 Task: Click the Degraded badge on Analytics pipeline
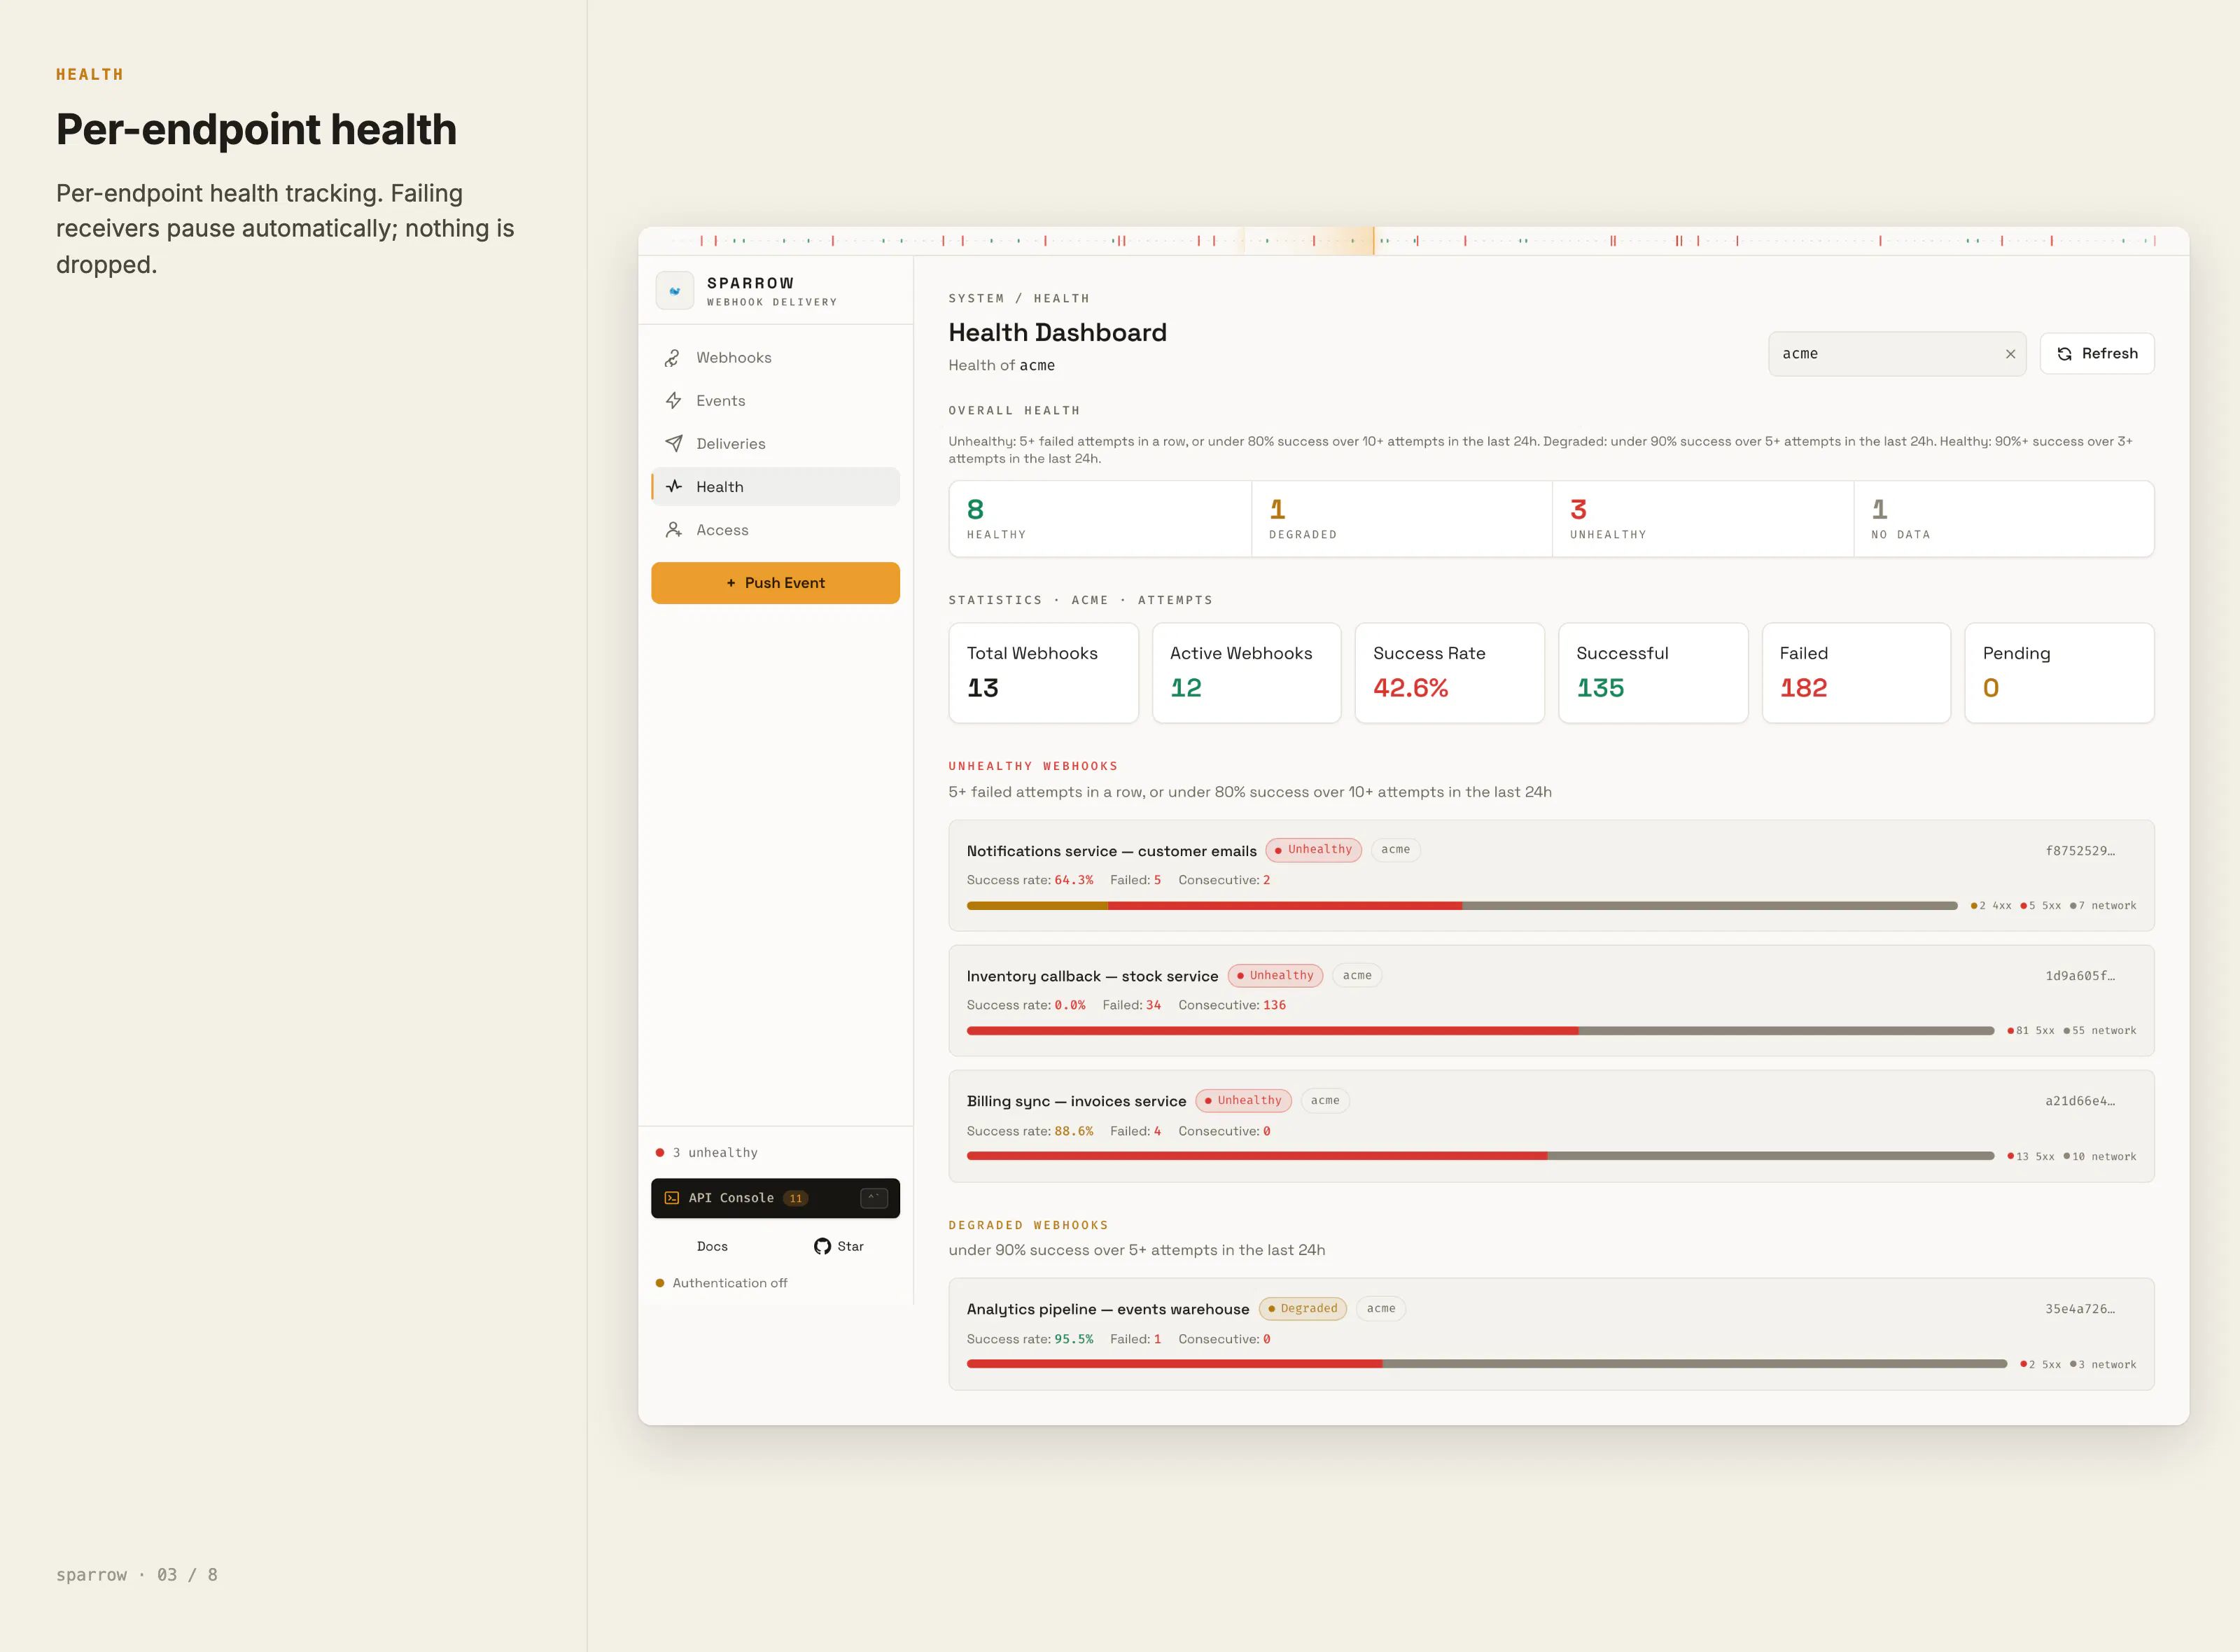point(1303,1309)
